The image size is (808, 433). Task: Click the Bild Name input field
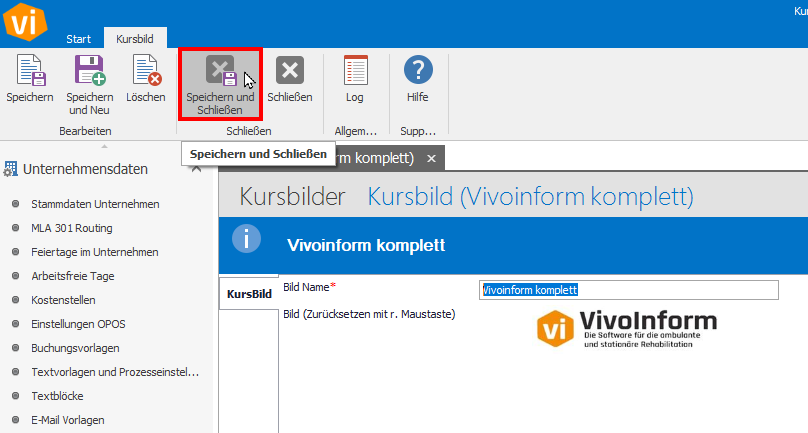pos(629,290)
